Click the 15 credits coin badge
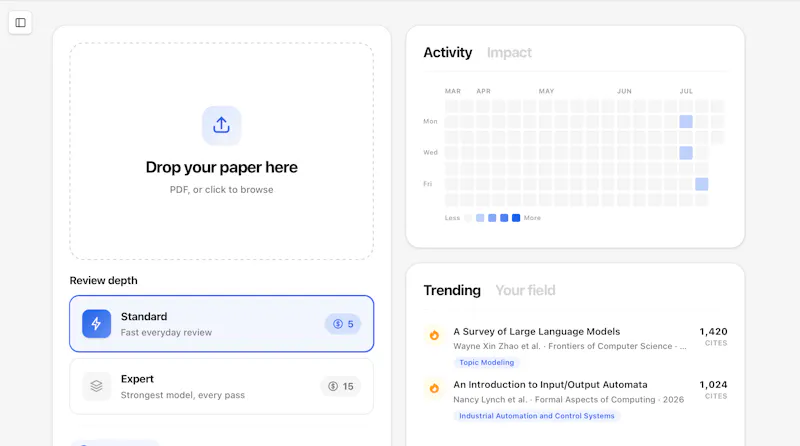 coord(341,386)
